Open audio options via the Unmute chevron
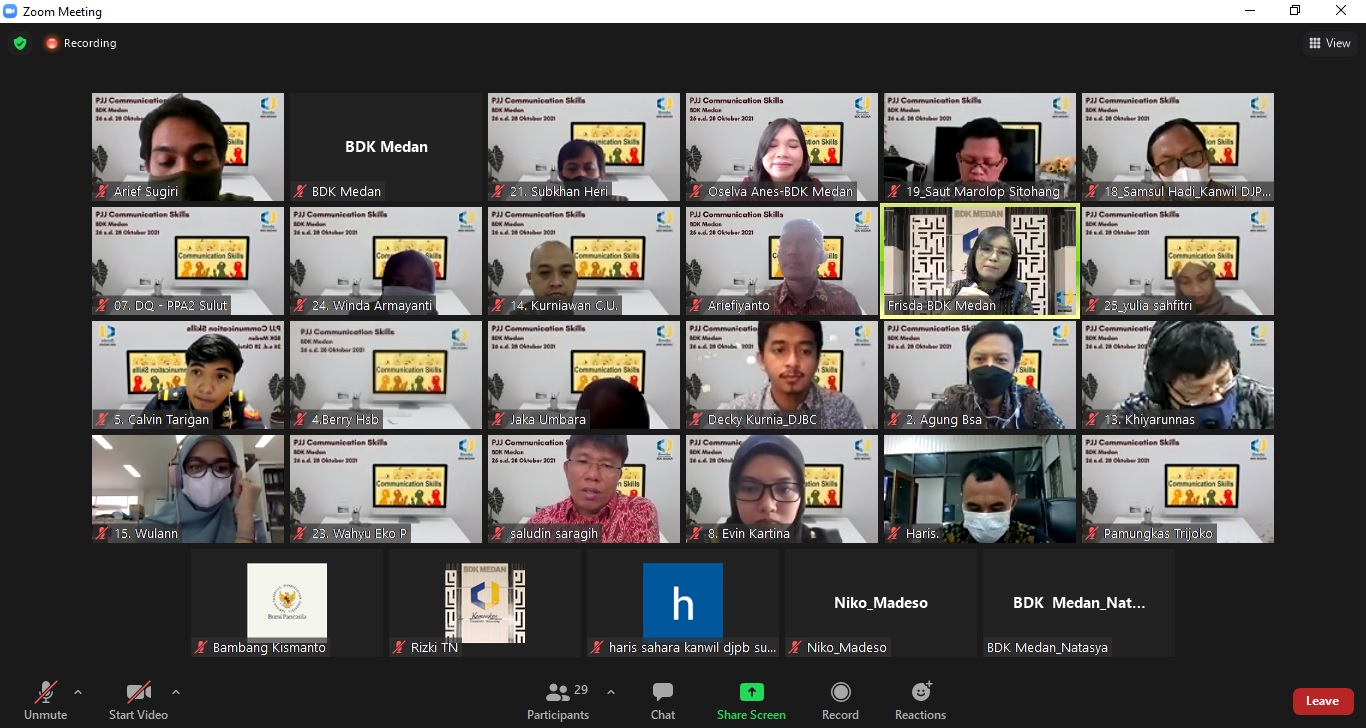This screenshot has width=1366, height=728. [78, 690]
